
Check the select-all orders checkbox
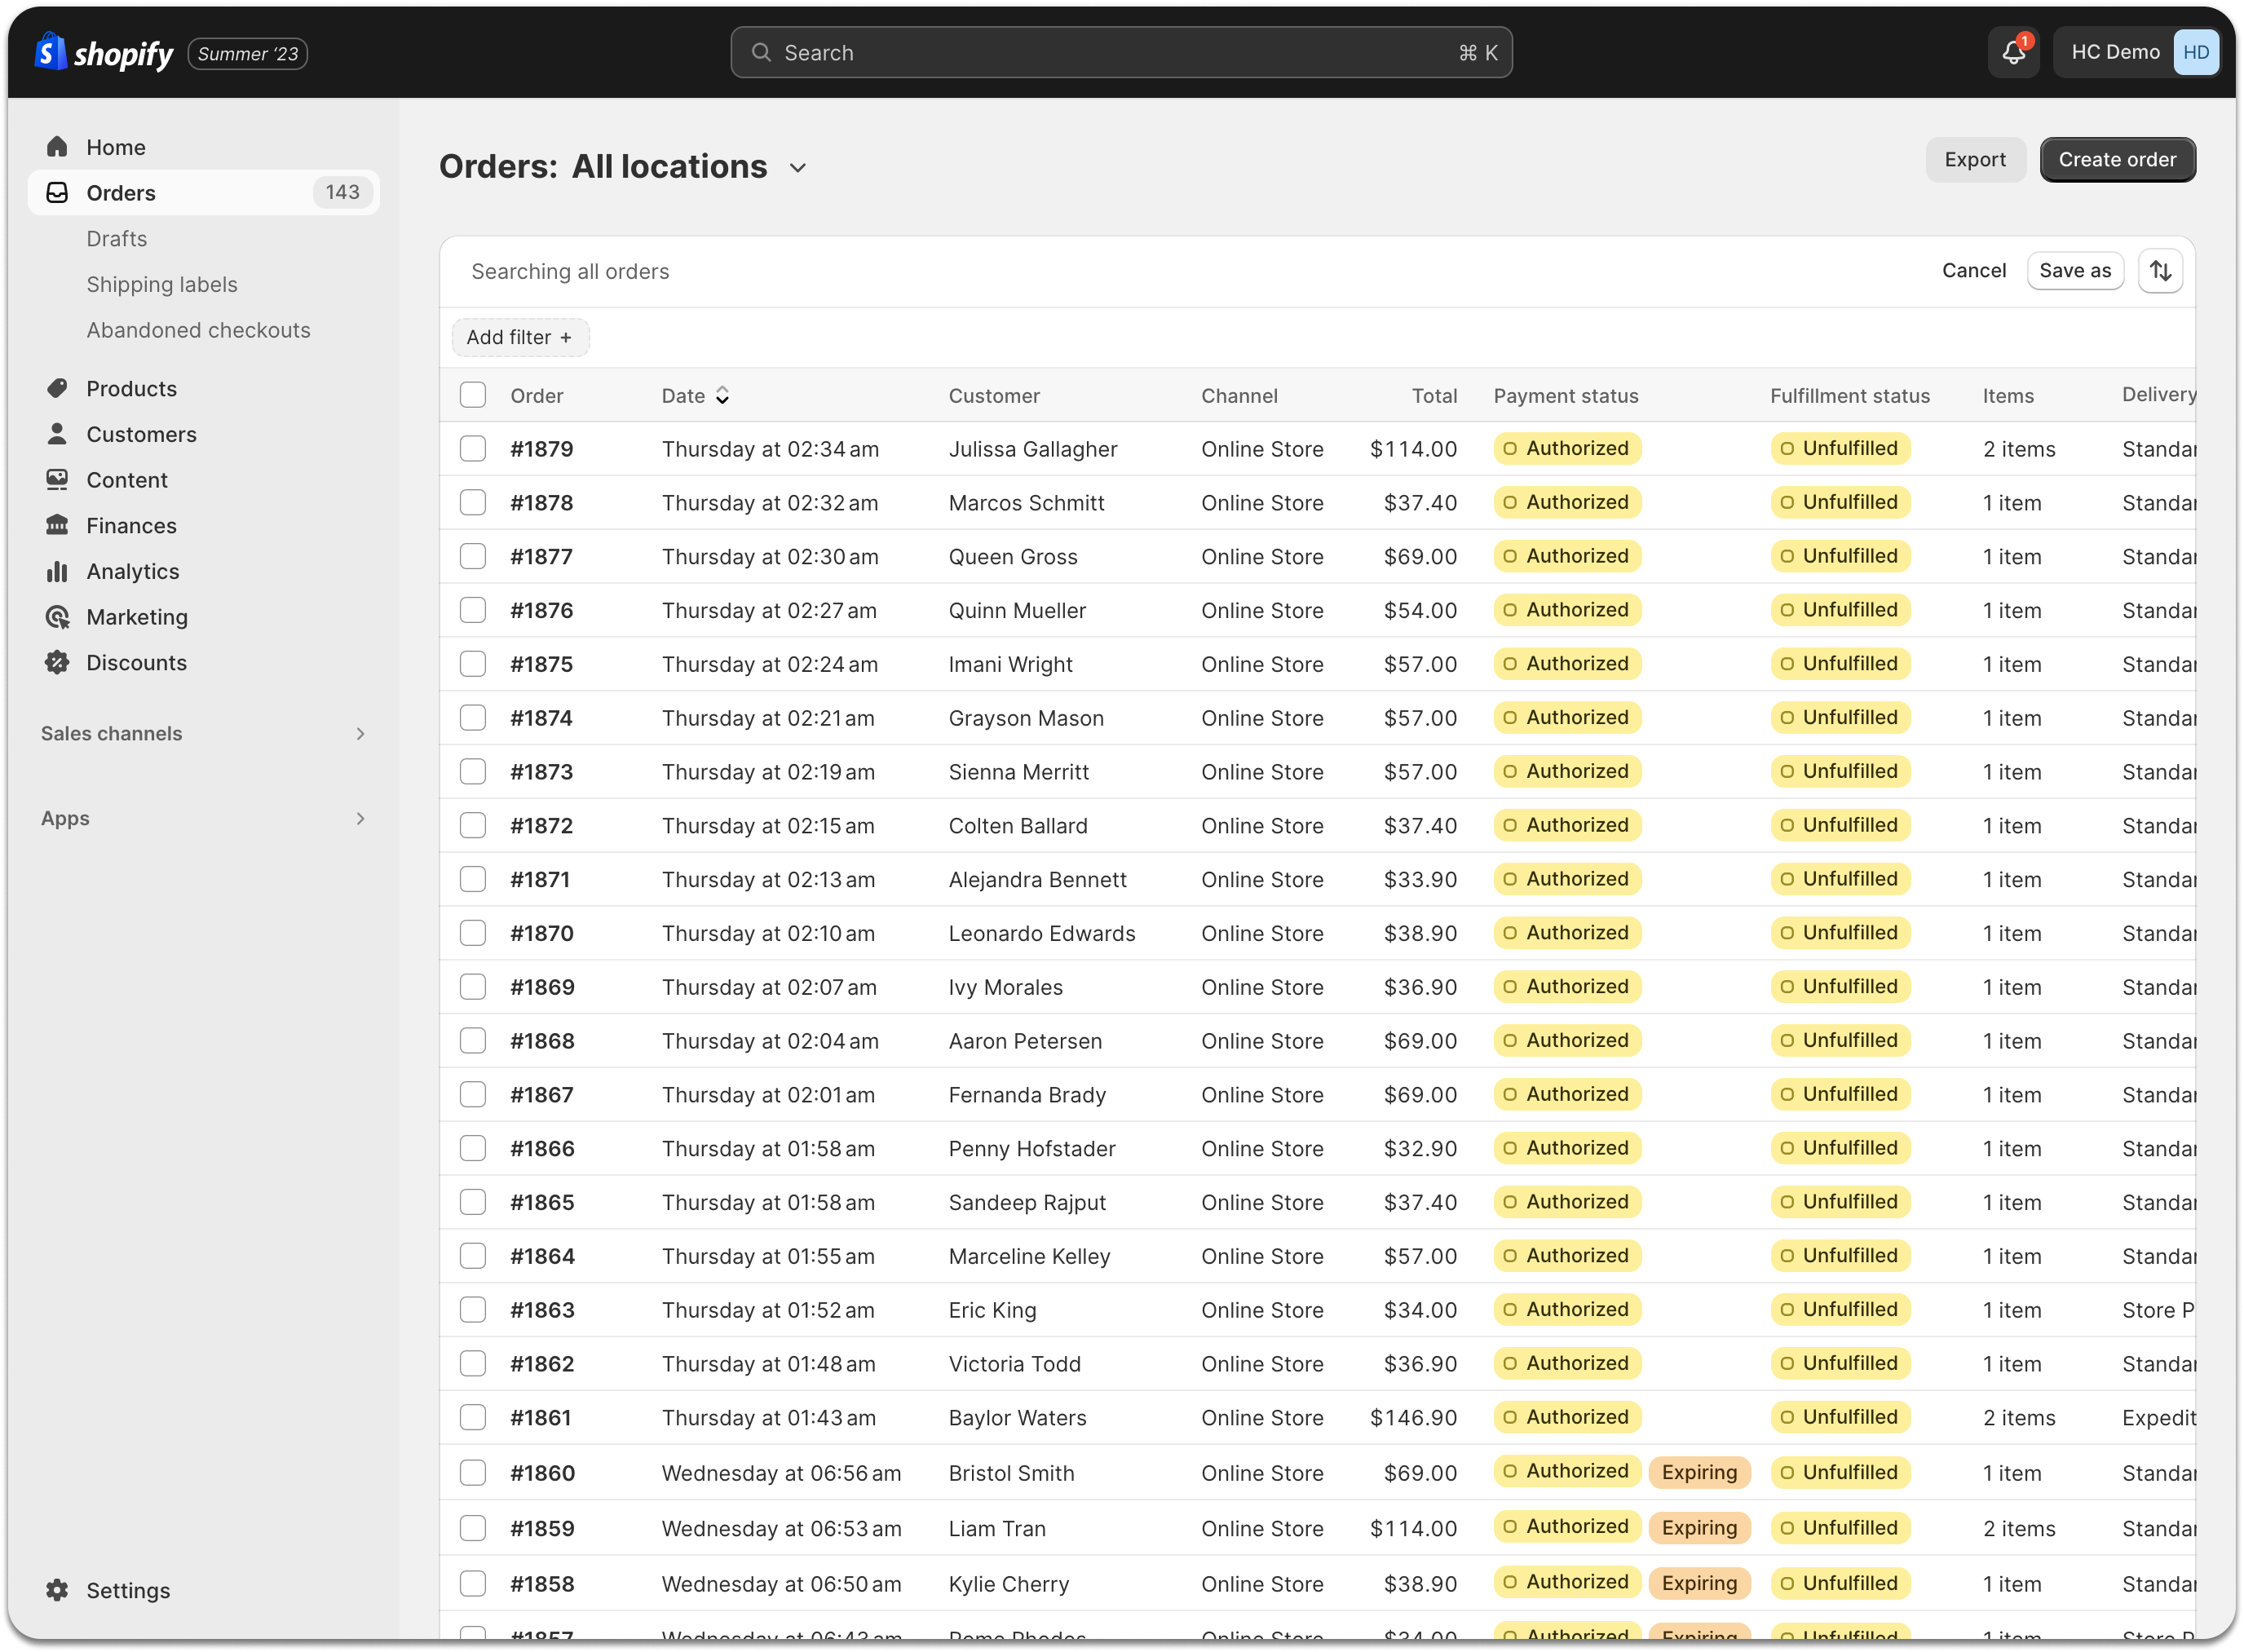point(473,395)
